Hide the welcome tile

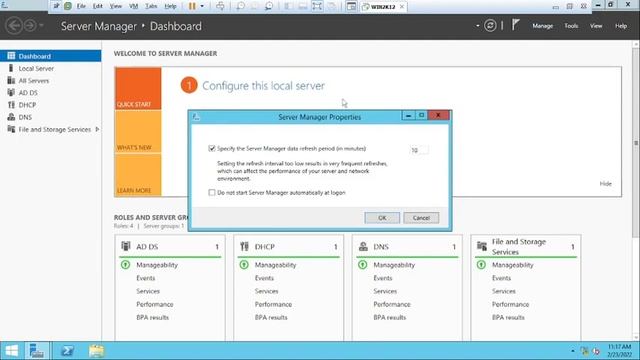(605, 184)
